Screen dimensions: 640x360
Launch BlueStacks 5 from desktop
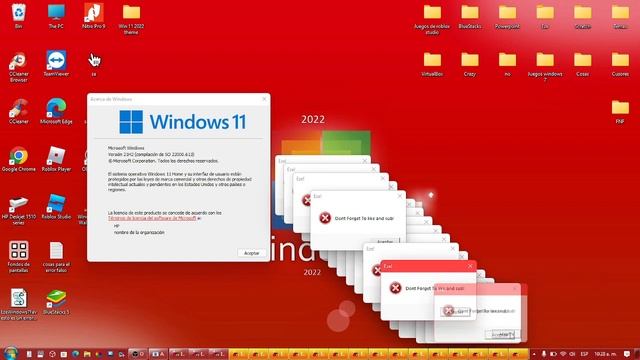[x=56, y=302]
